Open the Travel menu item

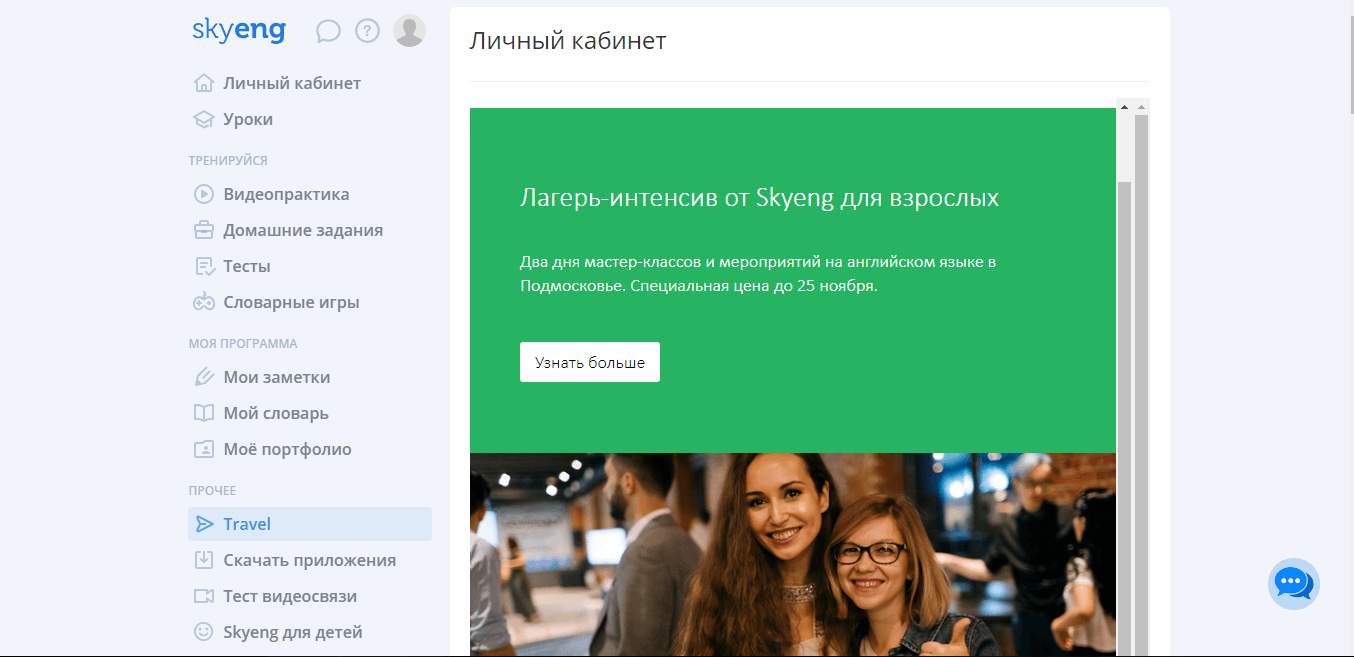[x=247, y=524]
